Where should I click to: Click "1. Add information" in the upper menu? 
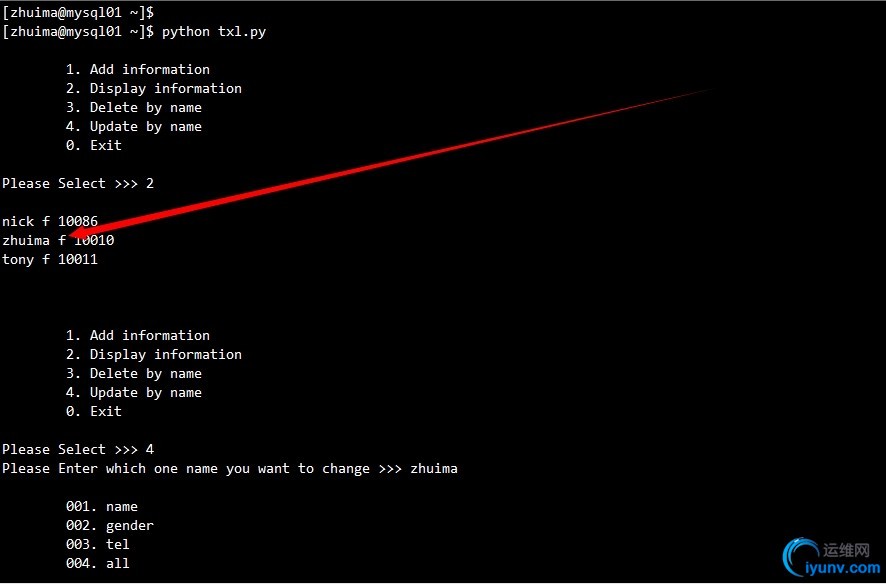pos(137,69)
